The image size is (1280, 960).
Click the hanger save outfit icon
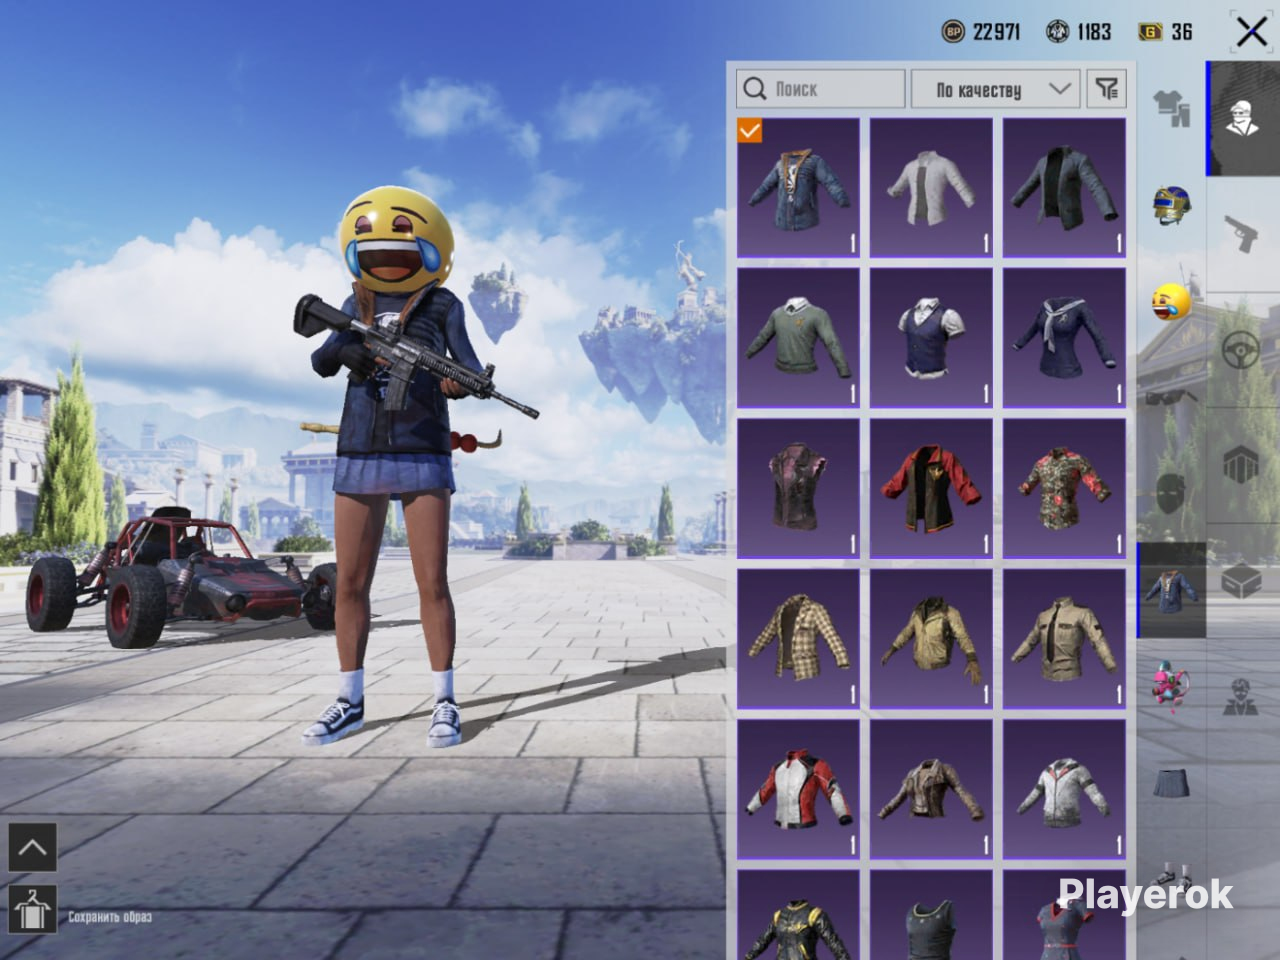32,909
